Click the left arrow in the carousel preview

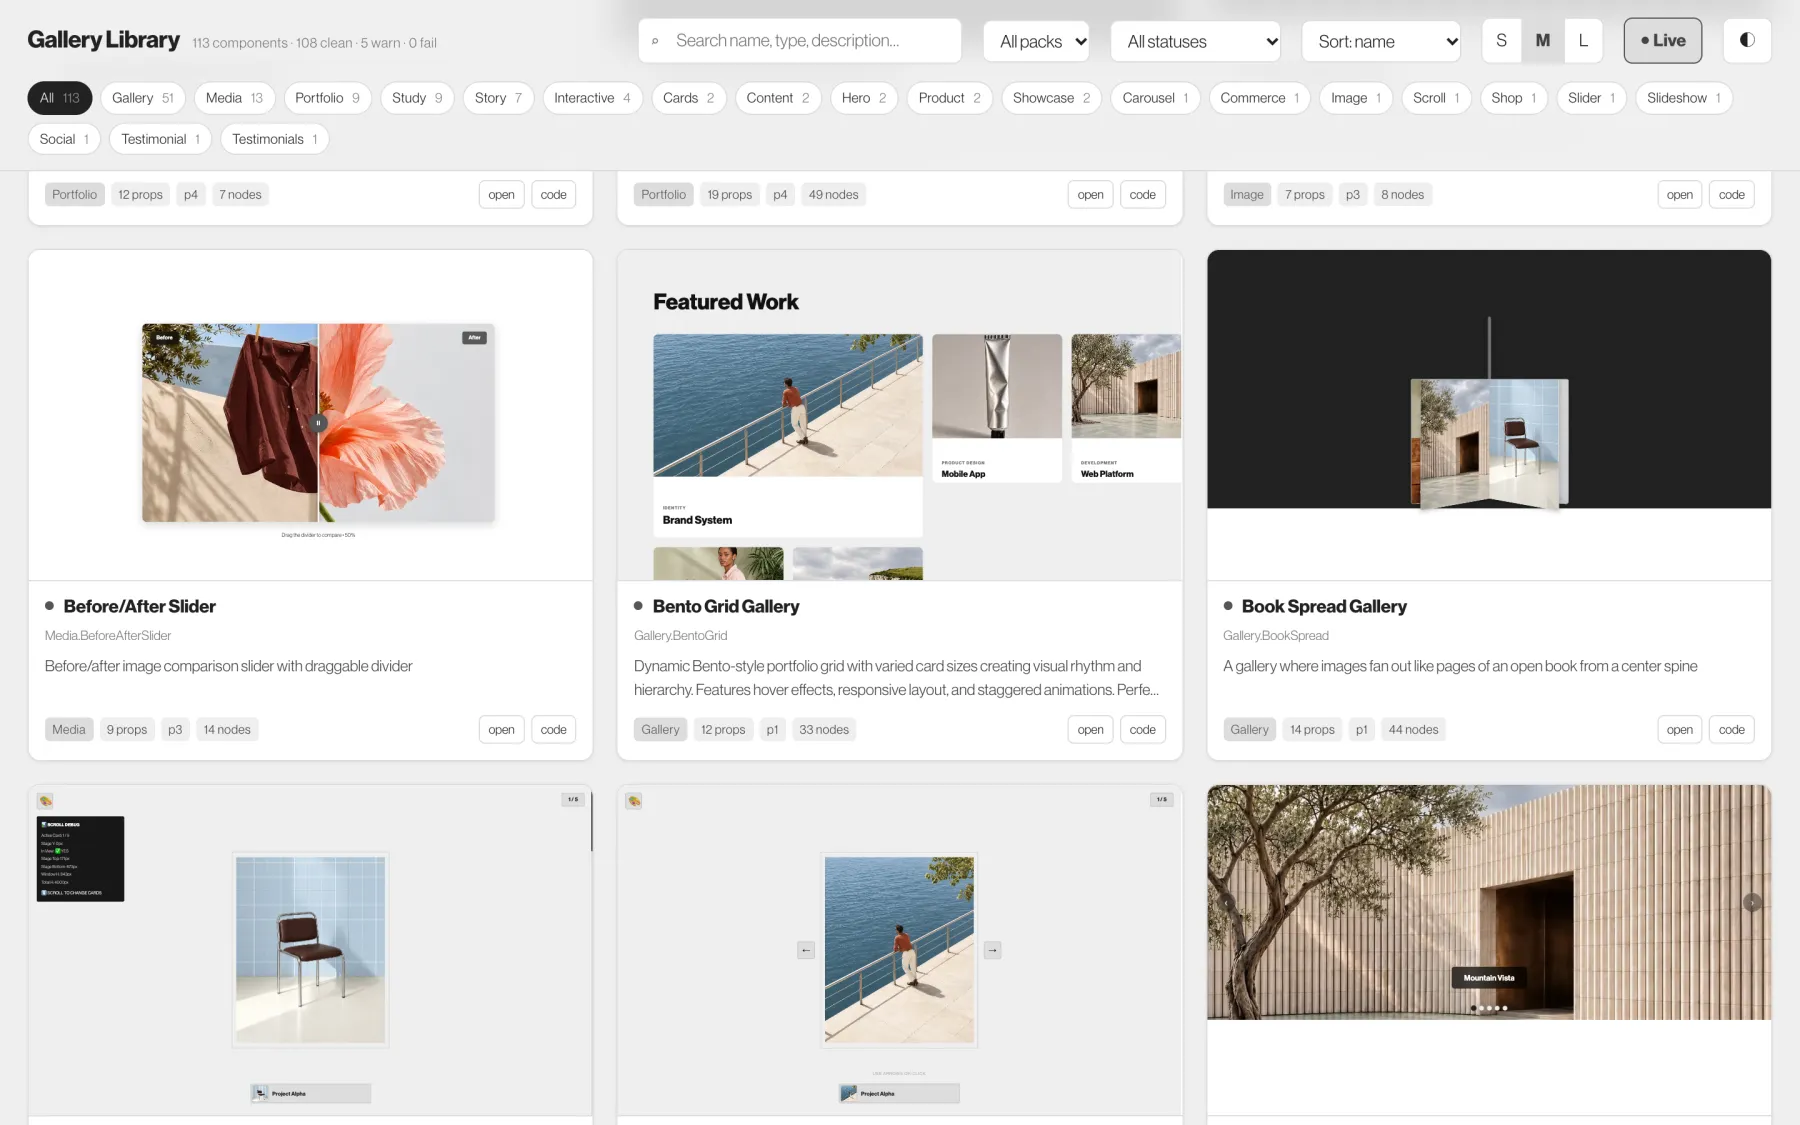[x=806, y=950]
